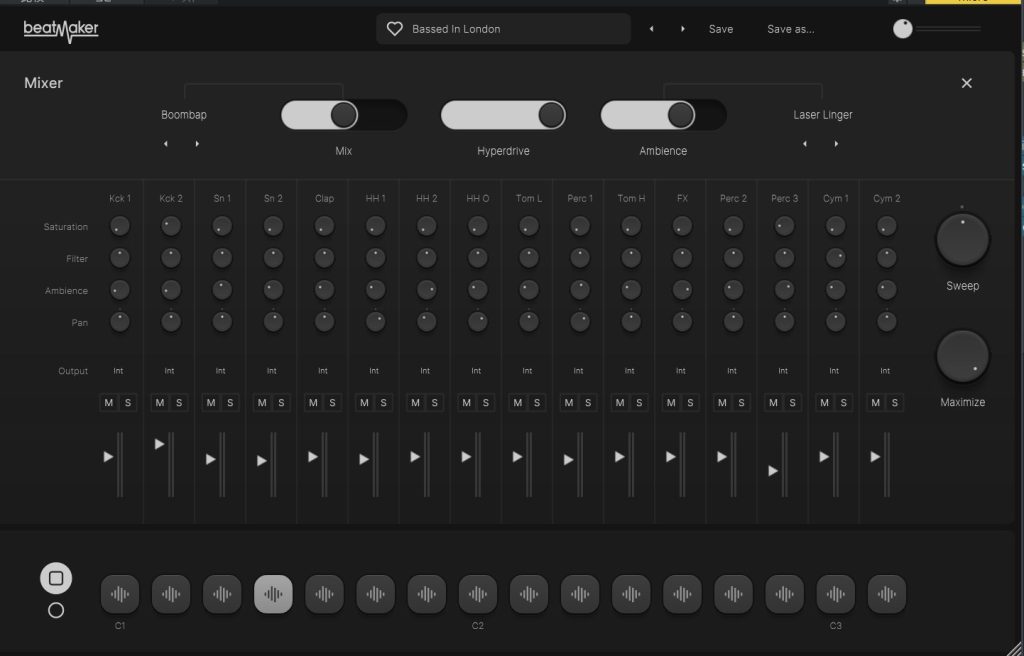Click the Maximize knob
Screen dimensions: 1024x656
pos(962,357)
